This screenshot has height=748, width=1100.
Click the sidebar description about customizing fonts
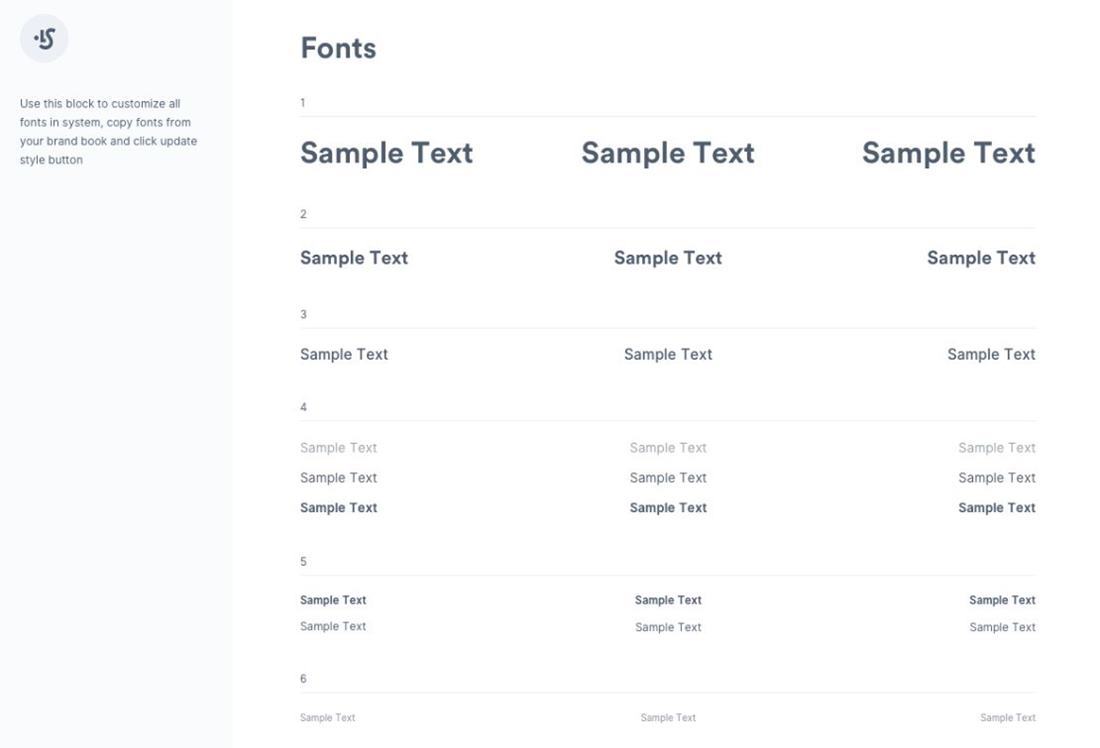click(x=109, y=131)
